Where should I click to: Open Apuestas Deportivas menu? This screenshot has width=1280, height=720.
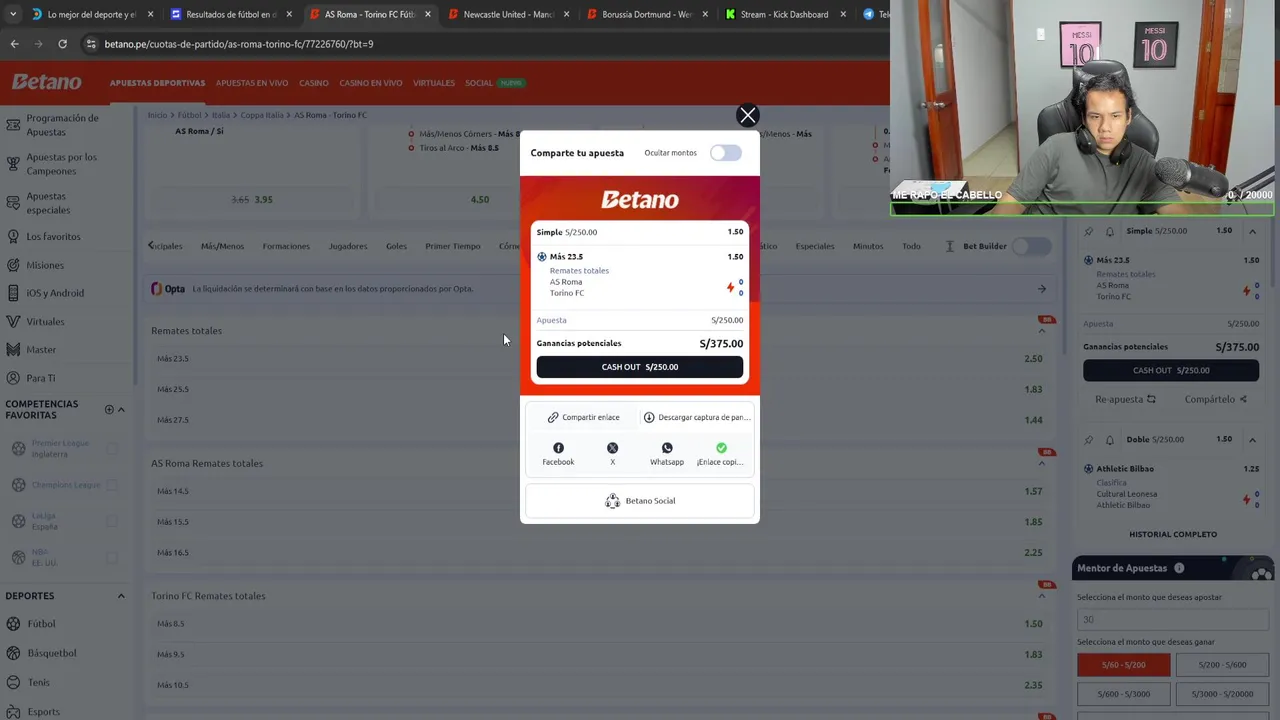point(157,83)
